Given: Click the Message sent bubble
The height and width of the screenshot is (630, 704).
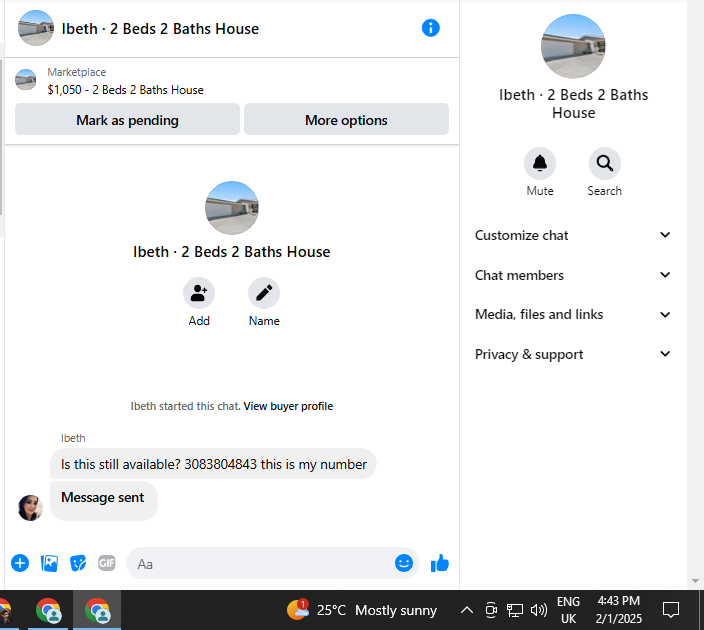Looking at the screenshot, I should [104, 500].
